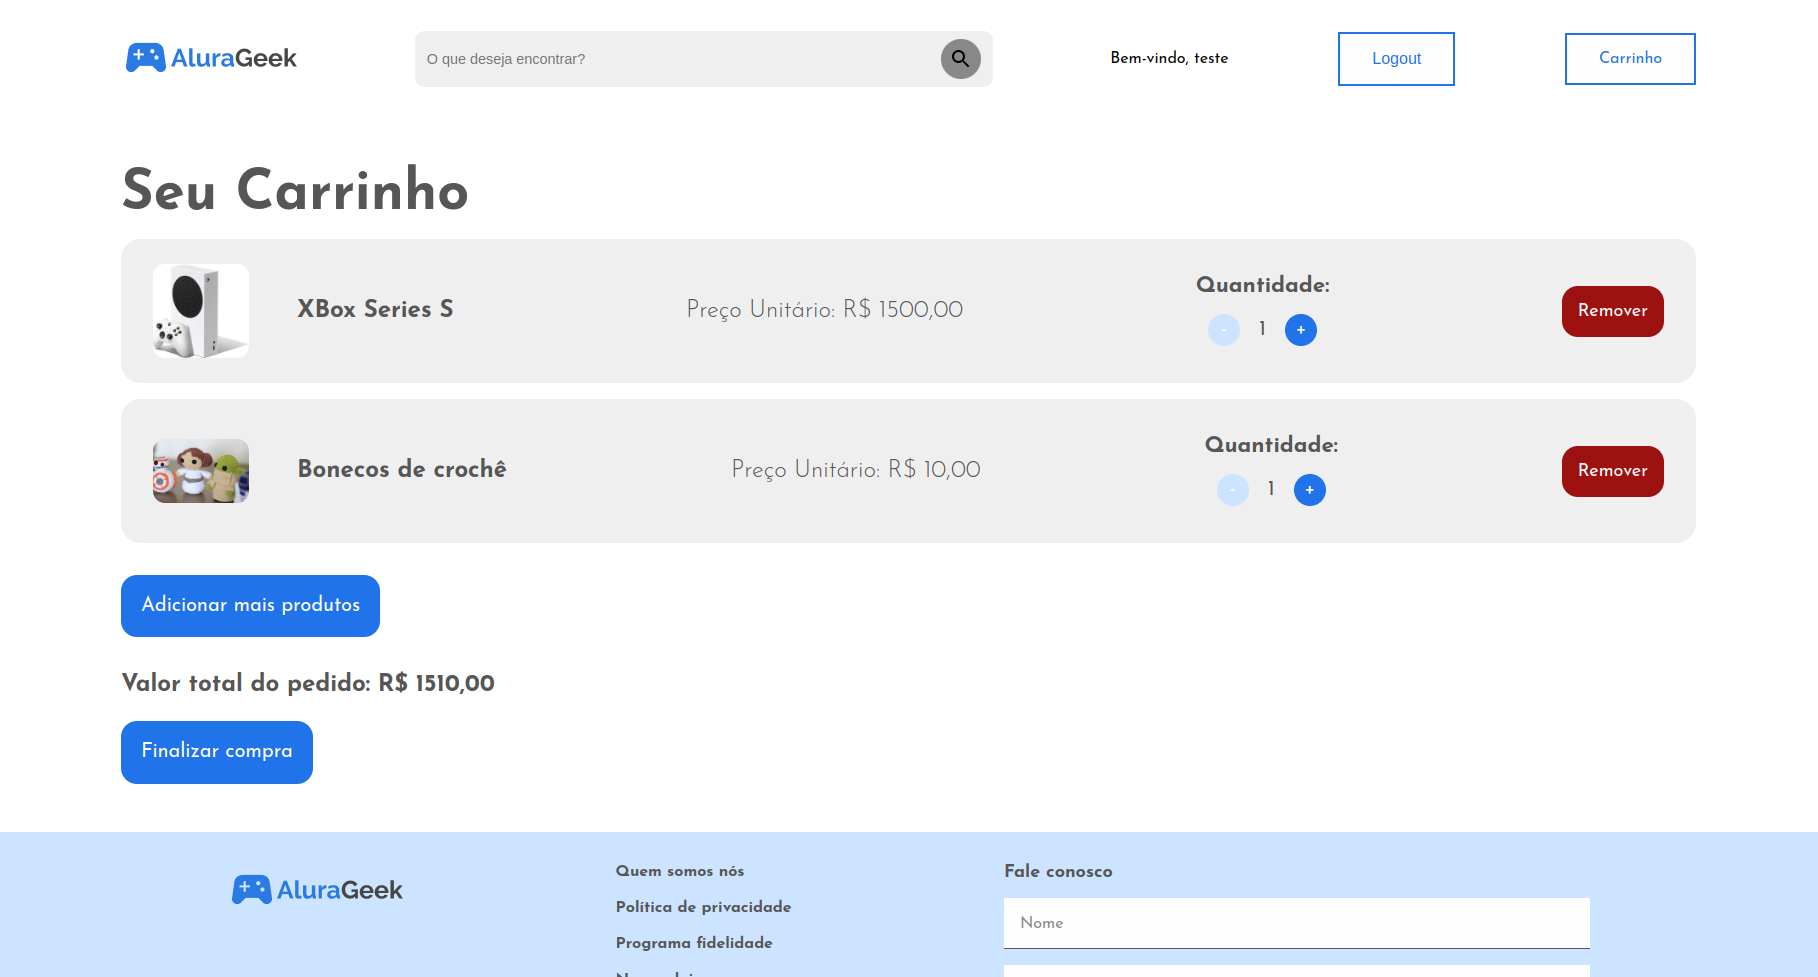Click Preço Unitário: R$ 10,00 text

coord(856,470)
